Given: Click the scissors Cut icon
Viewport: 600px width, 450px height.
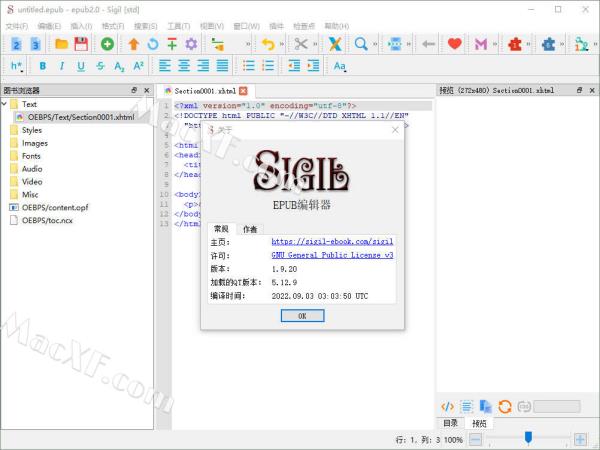Looking at the screenshot, I should tap(300, 44).
